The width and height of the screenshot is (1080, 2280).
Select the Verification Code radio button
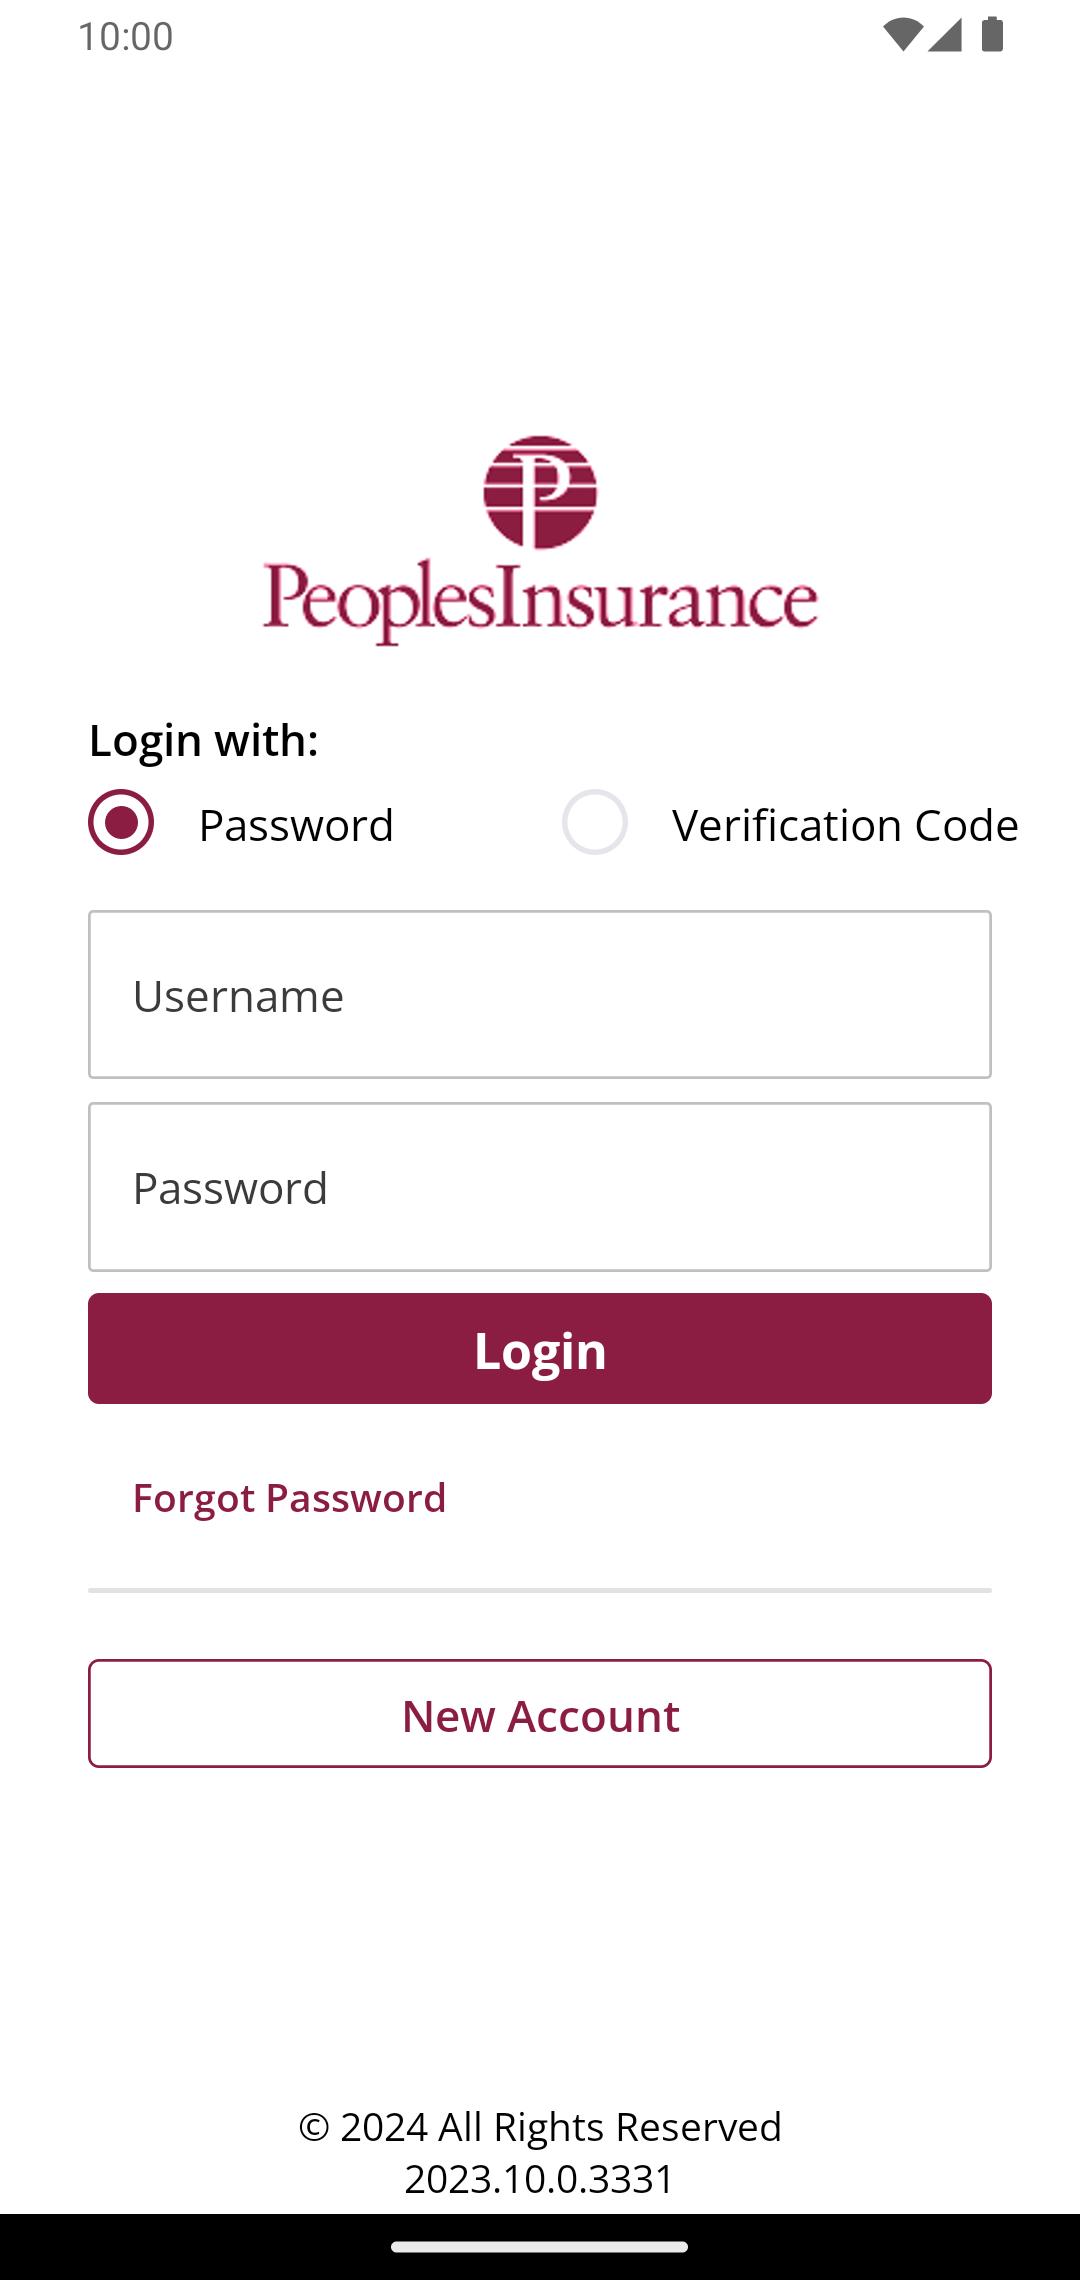(x=595, y=822)
